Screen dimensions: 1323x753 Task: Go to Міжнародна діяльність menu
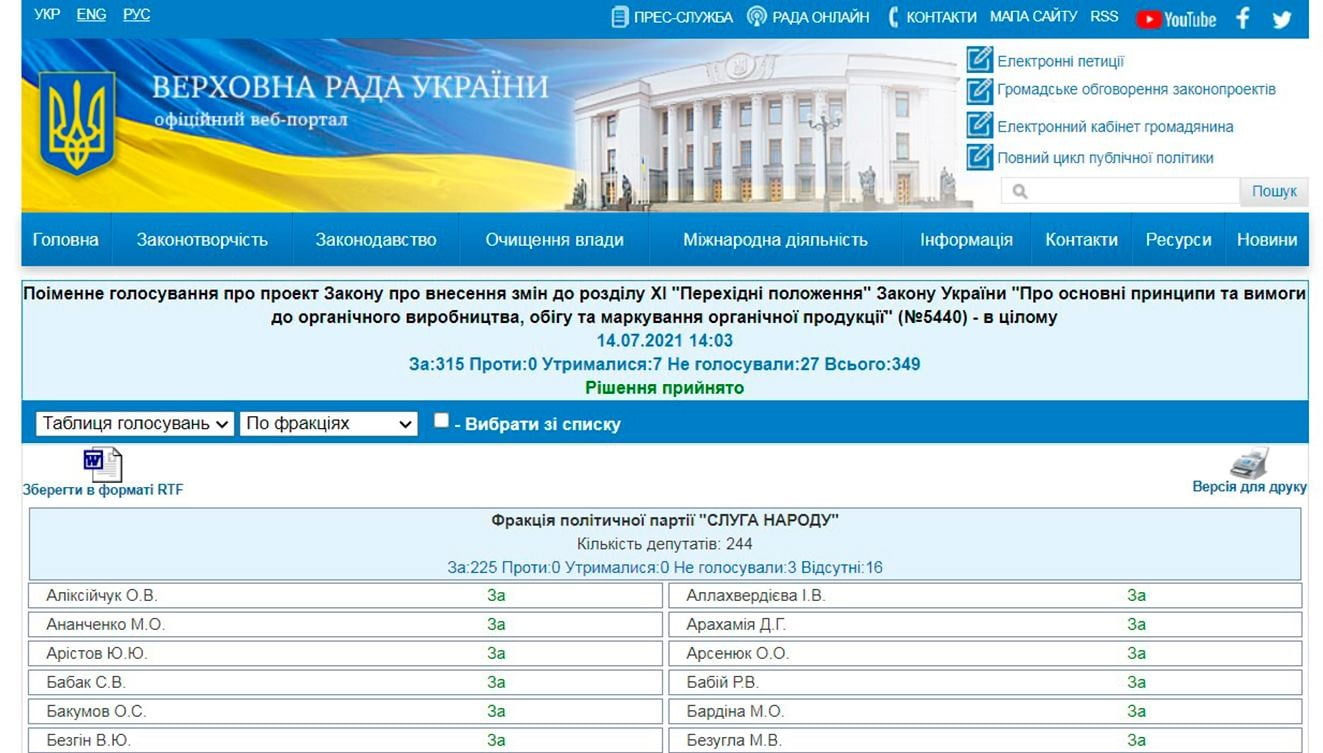click(x=775, y=240)
